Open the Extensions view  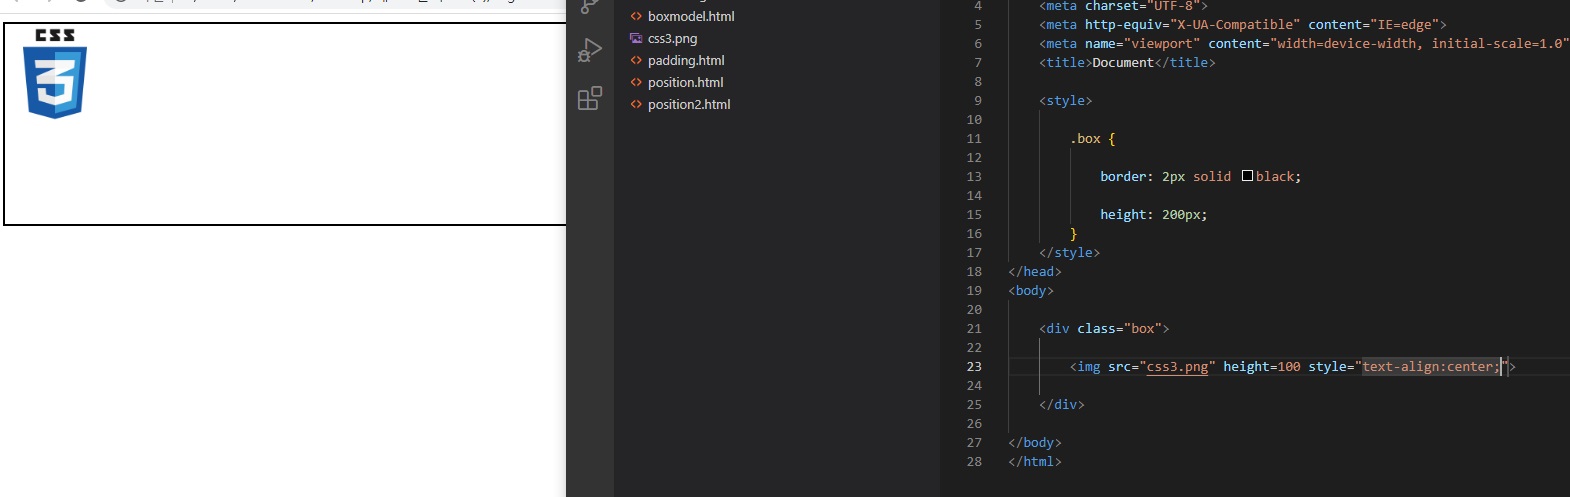590,98
